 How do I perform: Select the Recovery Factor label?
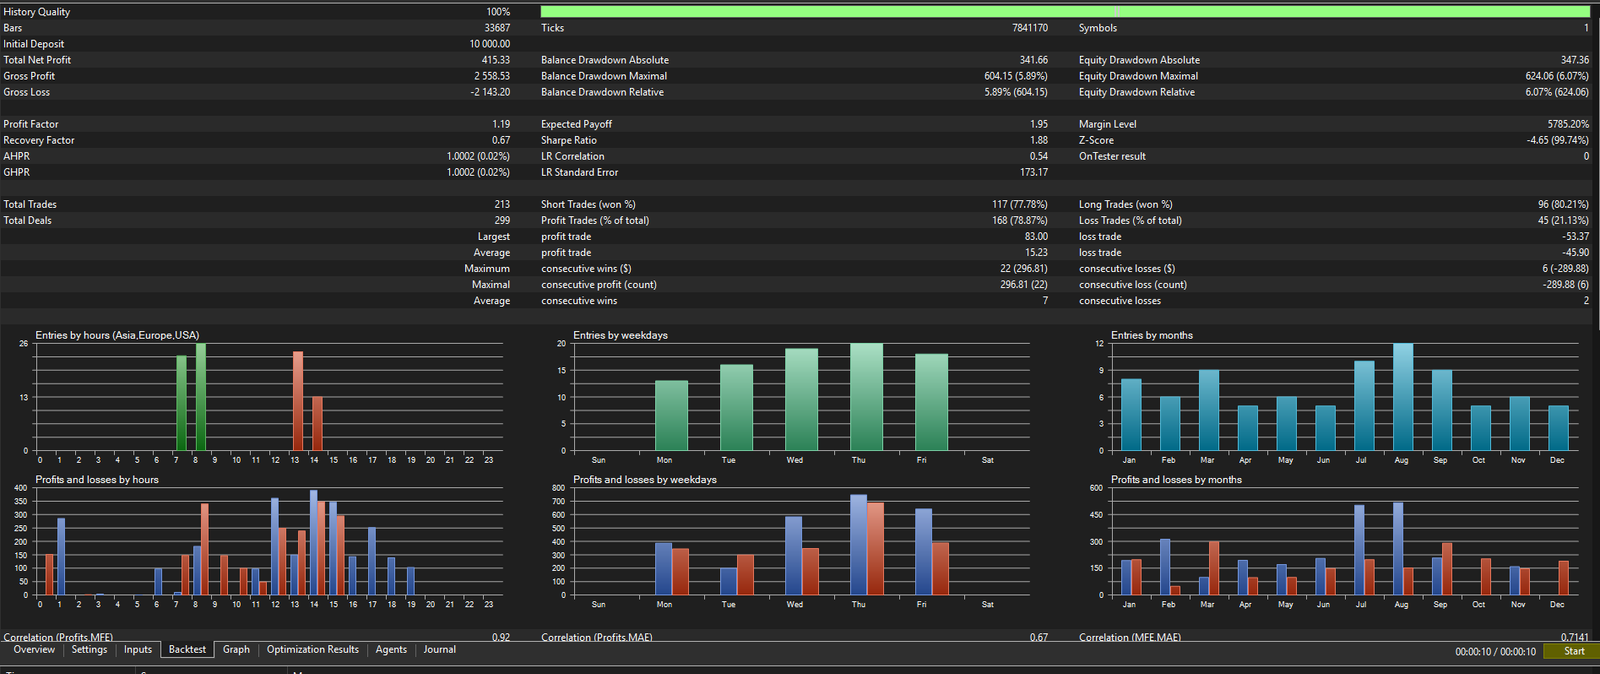[x=39, y=140]
